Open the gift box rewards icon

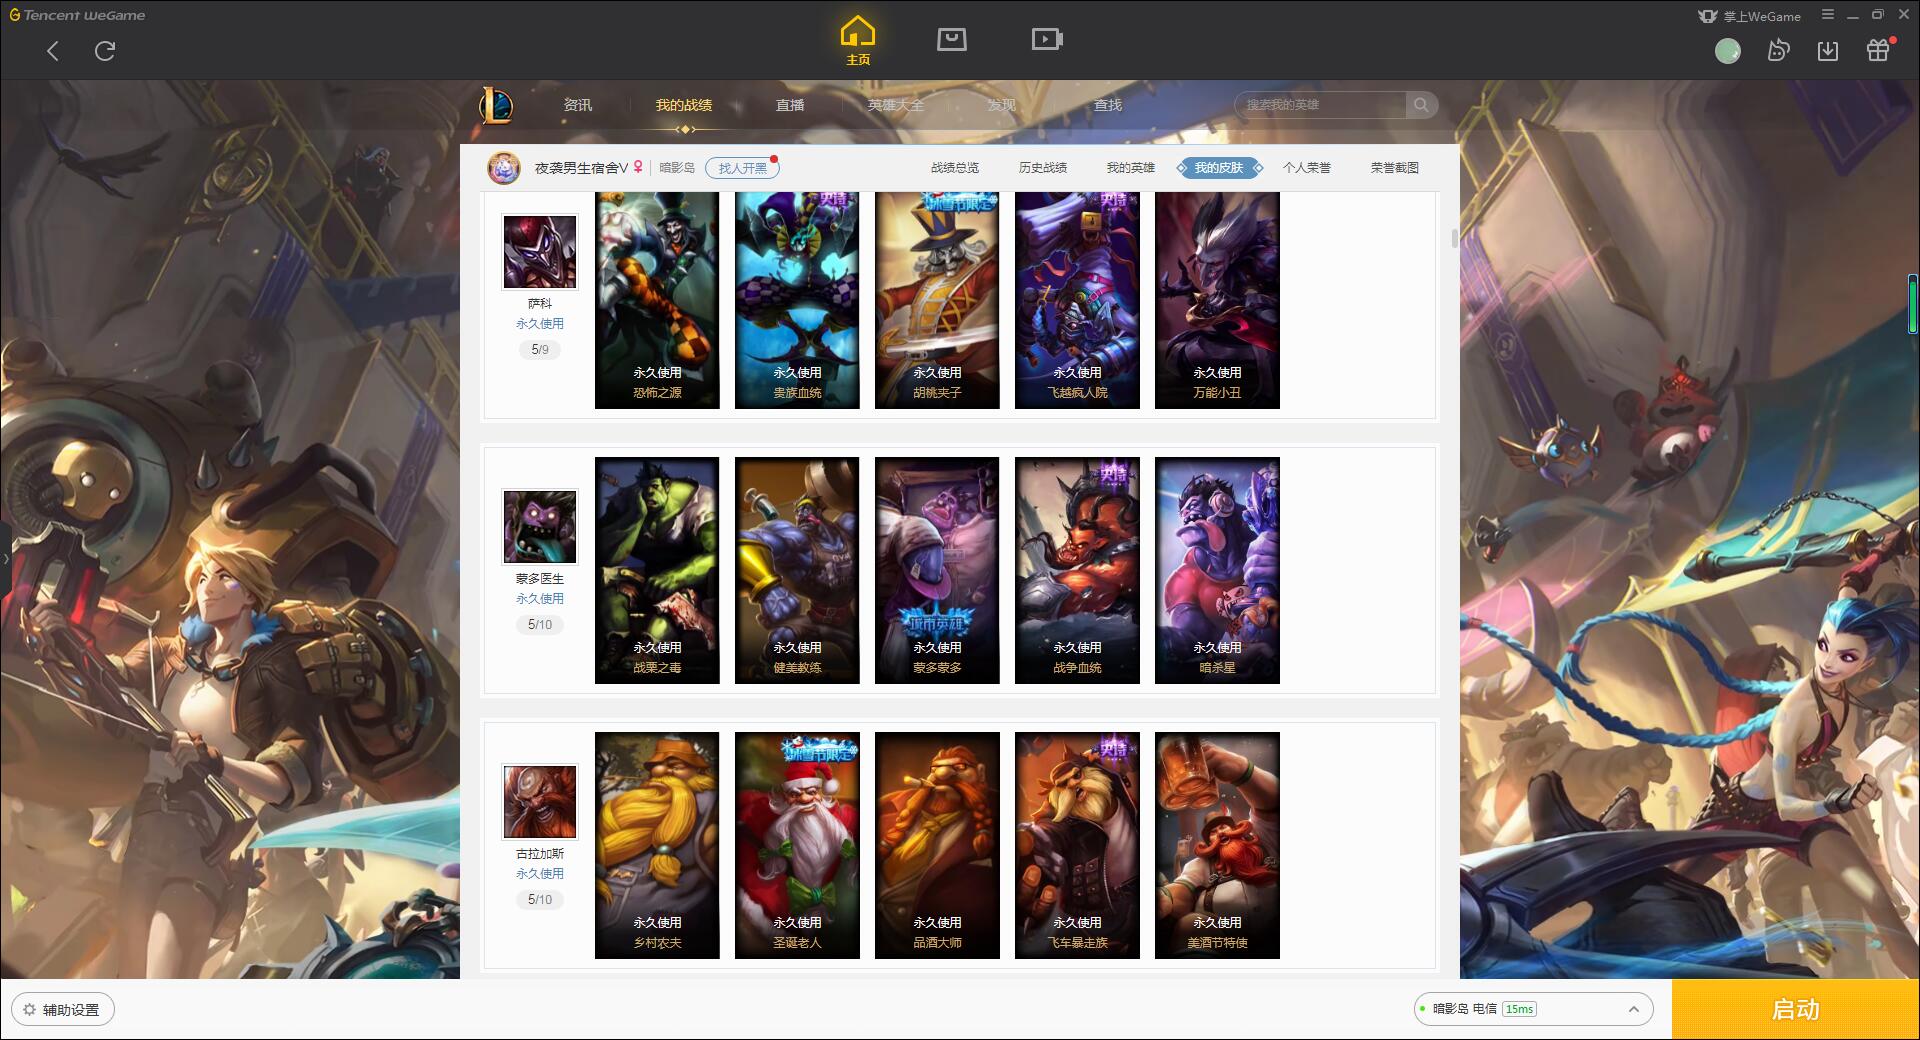pos(1878,50)
